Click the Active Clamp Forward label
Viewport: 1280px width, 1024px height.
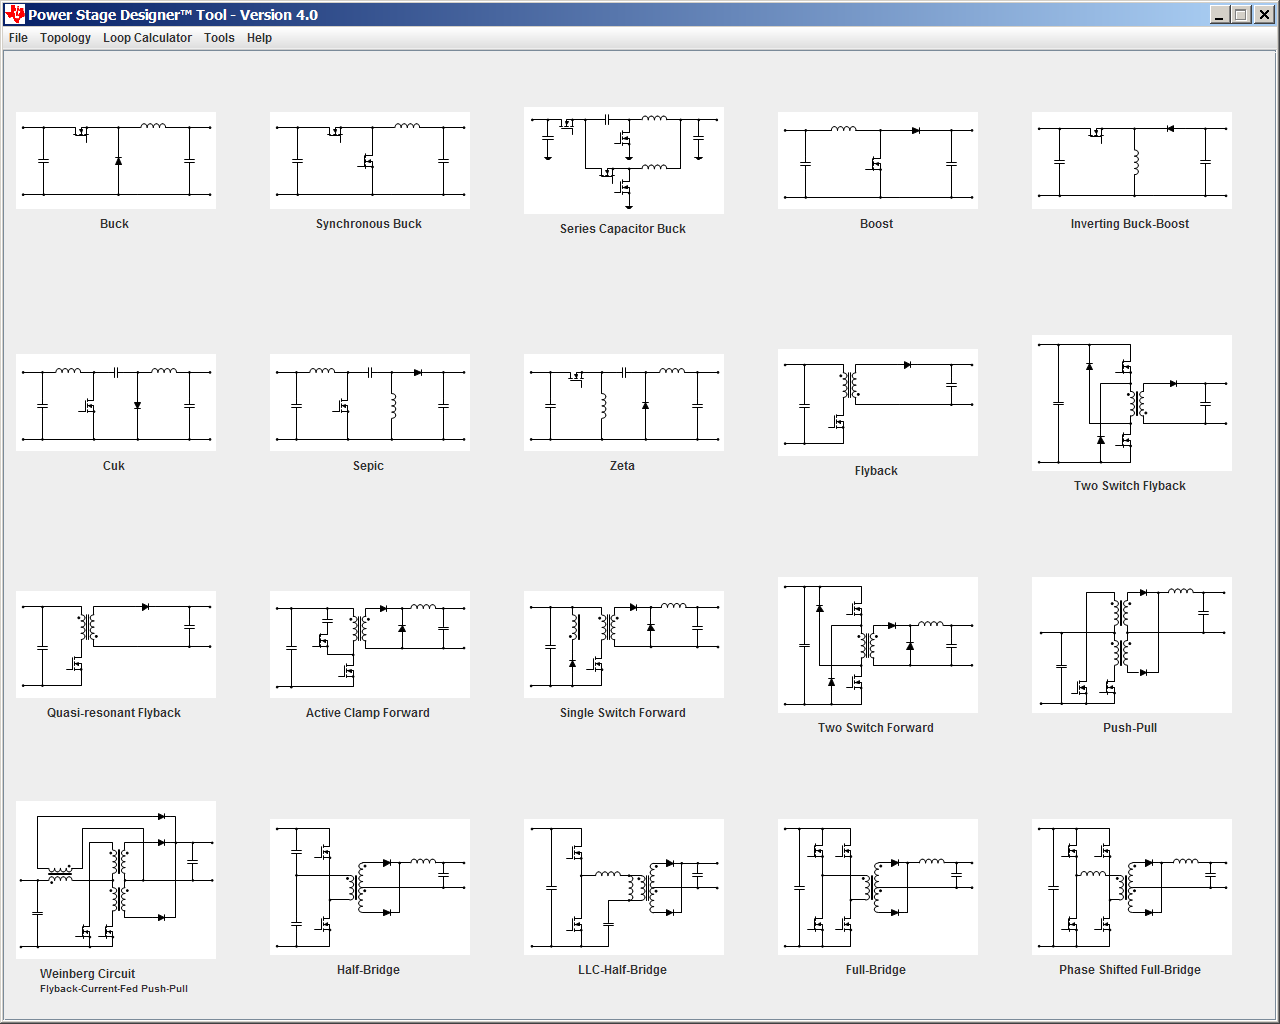click(368, 713)
